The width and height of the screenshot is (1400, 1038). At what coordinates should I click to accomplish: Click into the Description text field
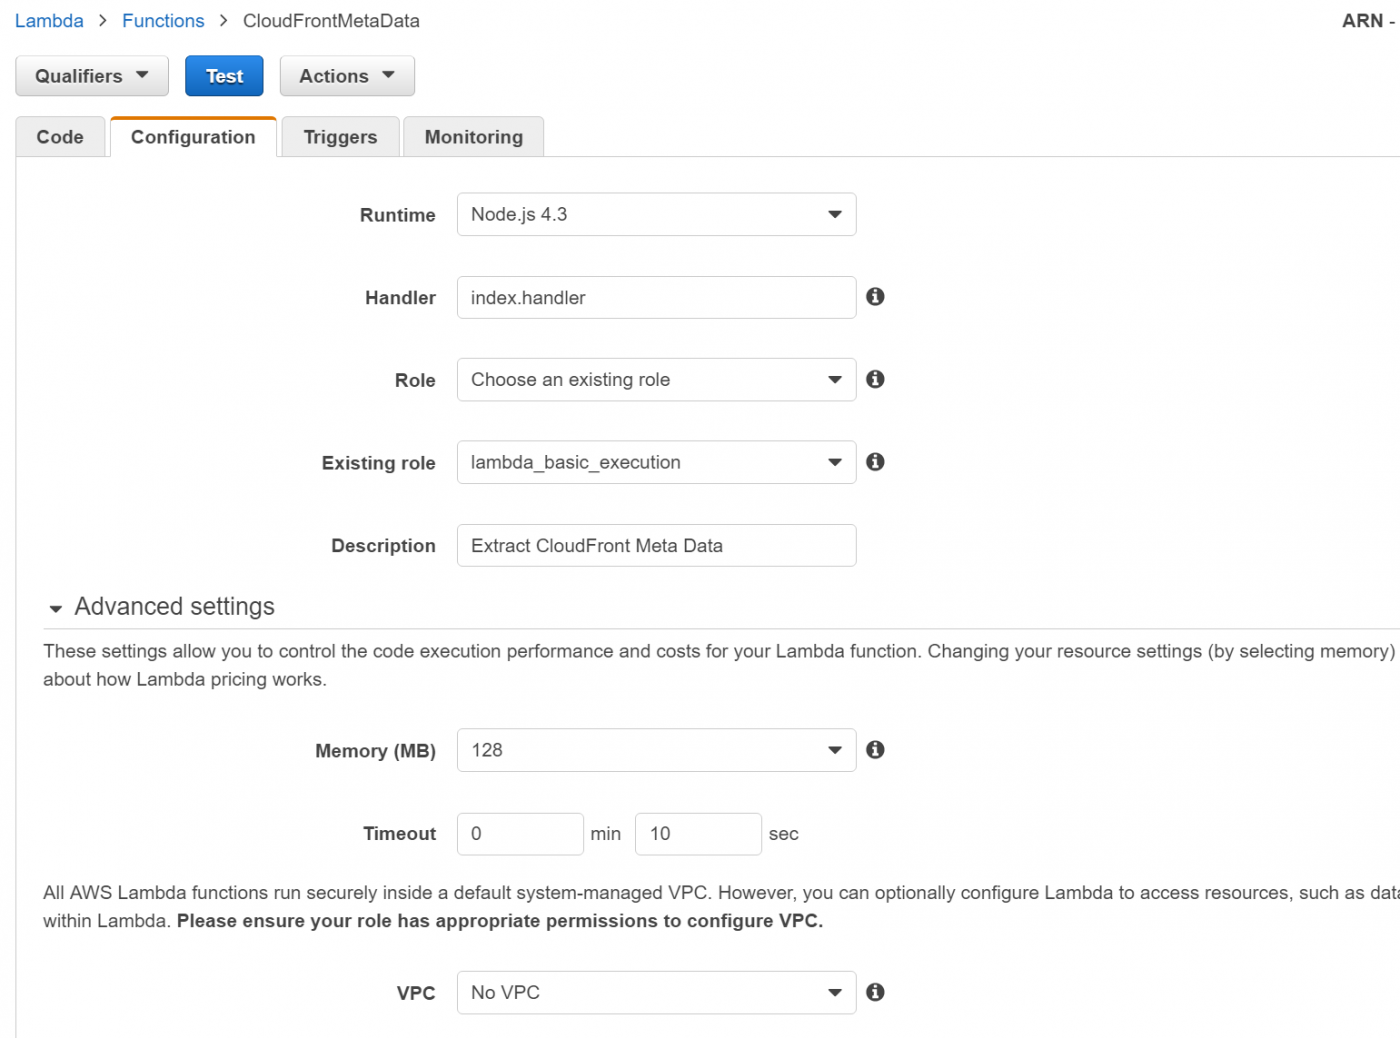(x=656, y=546)
